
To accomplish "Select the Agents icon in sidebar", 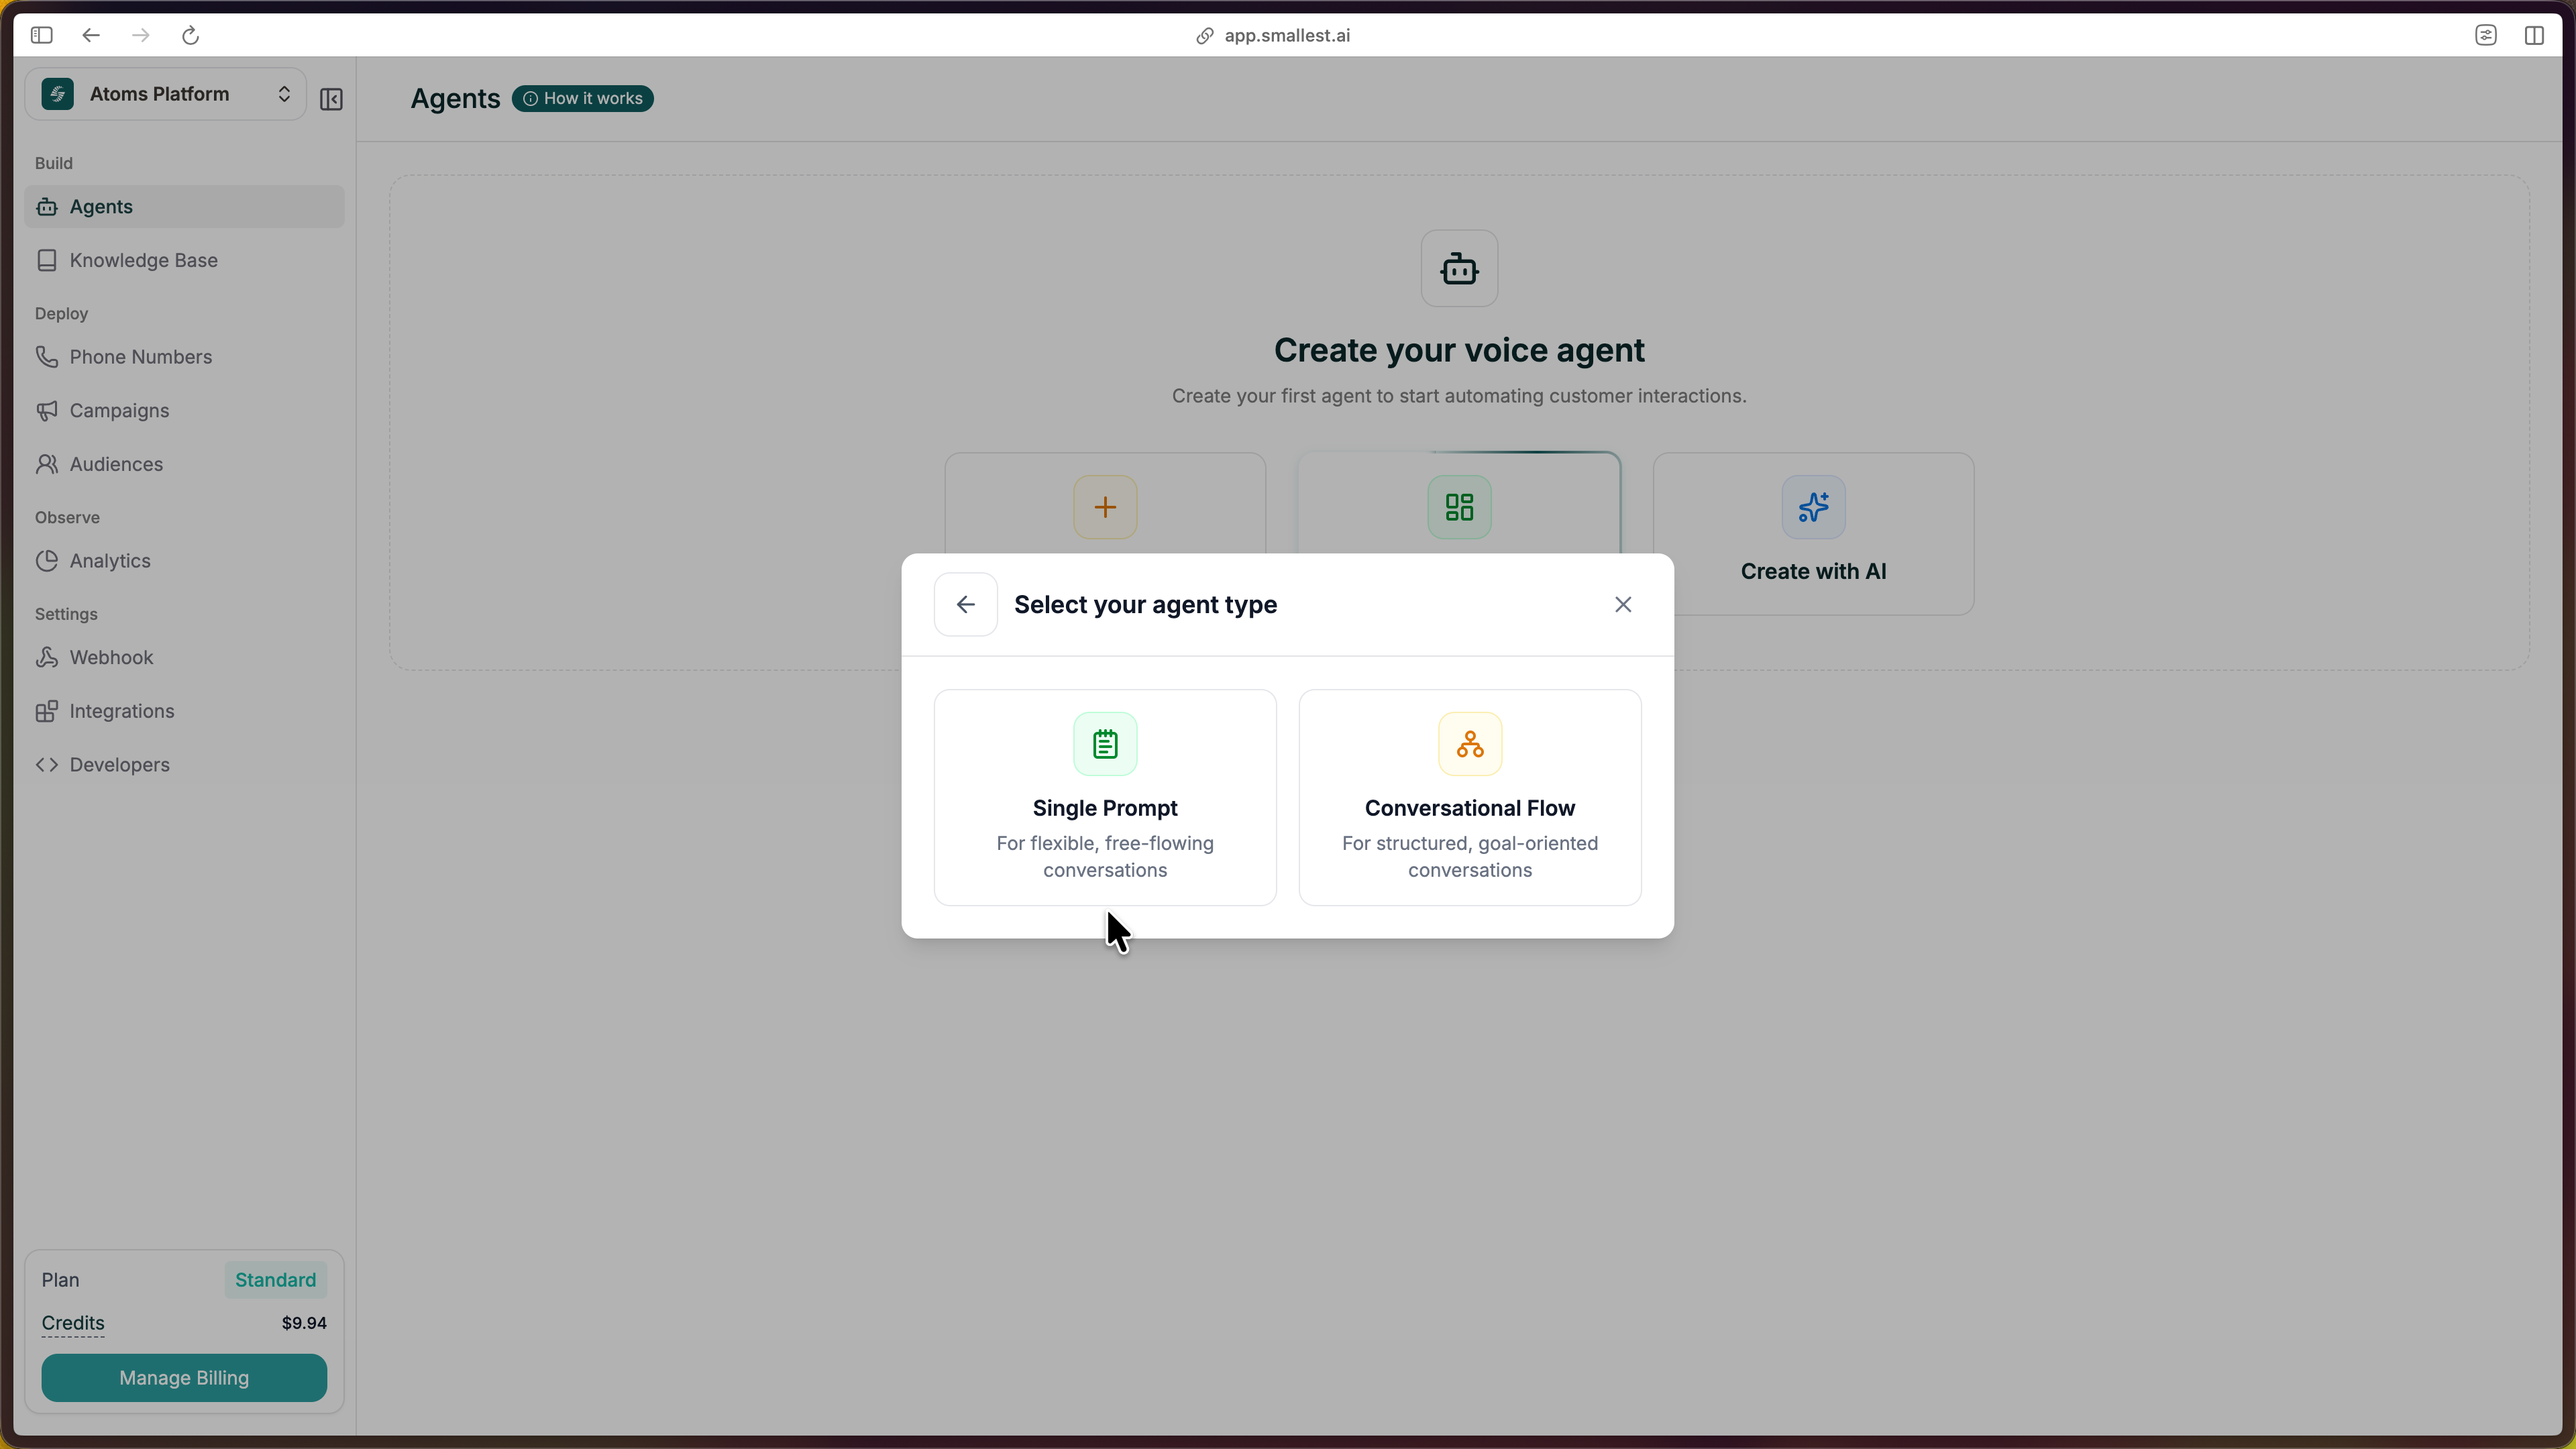I will click(x=47, y=207).
